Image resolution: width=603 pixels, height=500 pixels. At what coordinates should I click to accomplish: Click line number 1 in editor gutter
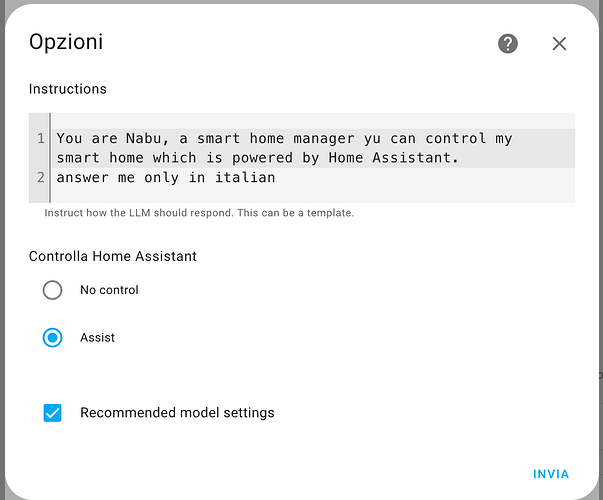click(40, 138)
